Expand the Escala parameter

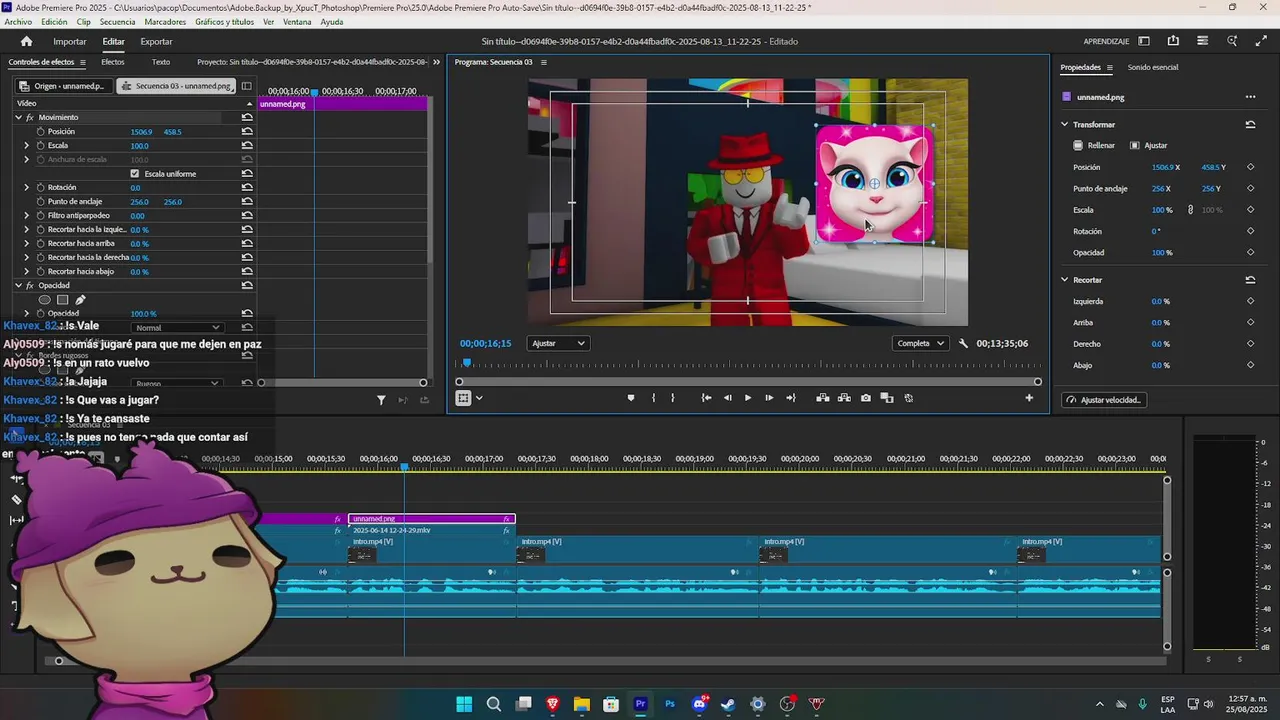(27, 145)
